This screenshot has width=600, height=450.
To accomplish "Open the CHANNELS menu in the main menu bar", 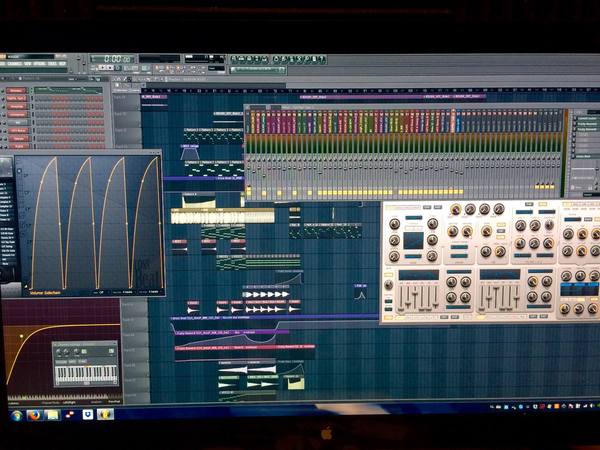I will coord(15,64).
